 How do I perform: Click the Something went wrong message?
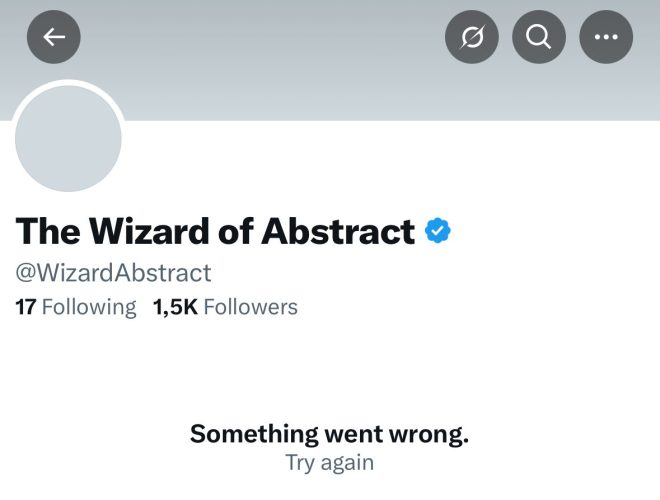coord(329,434)
